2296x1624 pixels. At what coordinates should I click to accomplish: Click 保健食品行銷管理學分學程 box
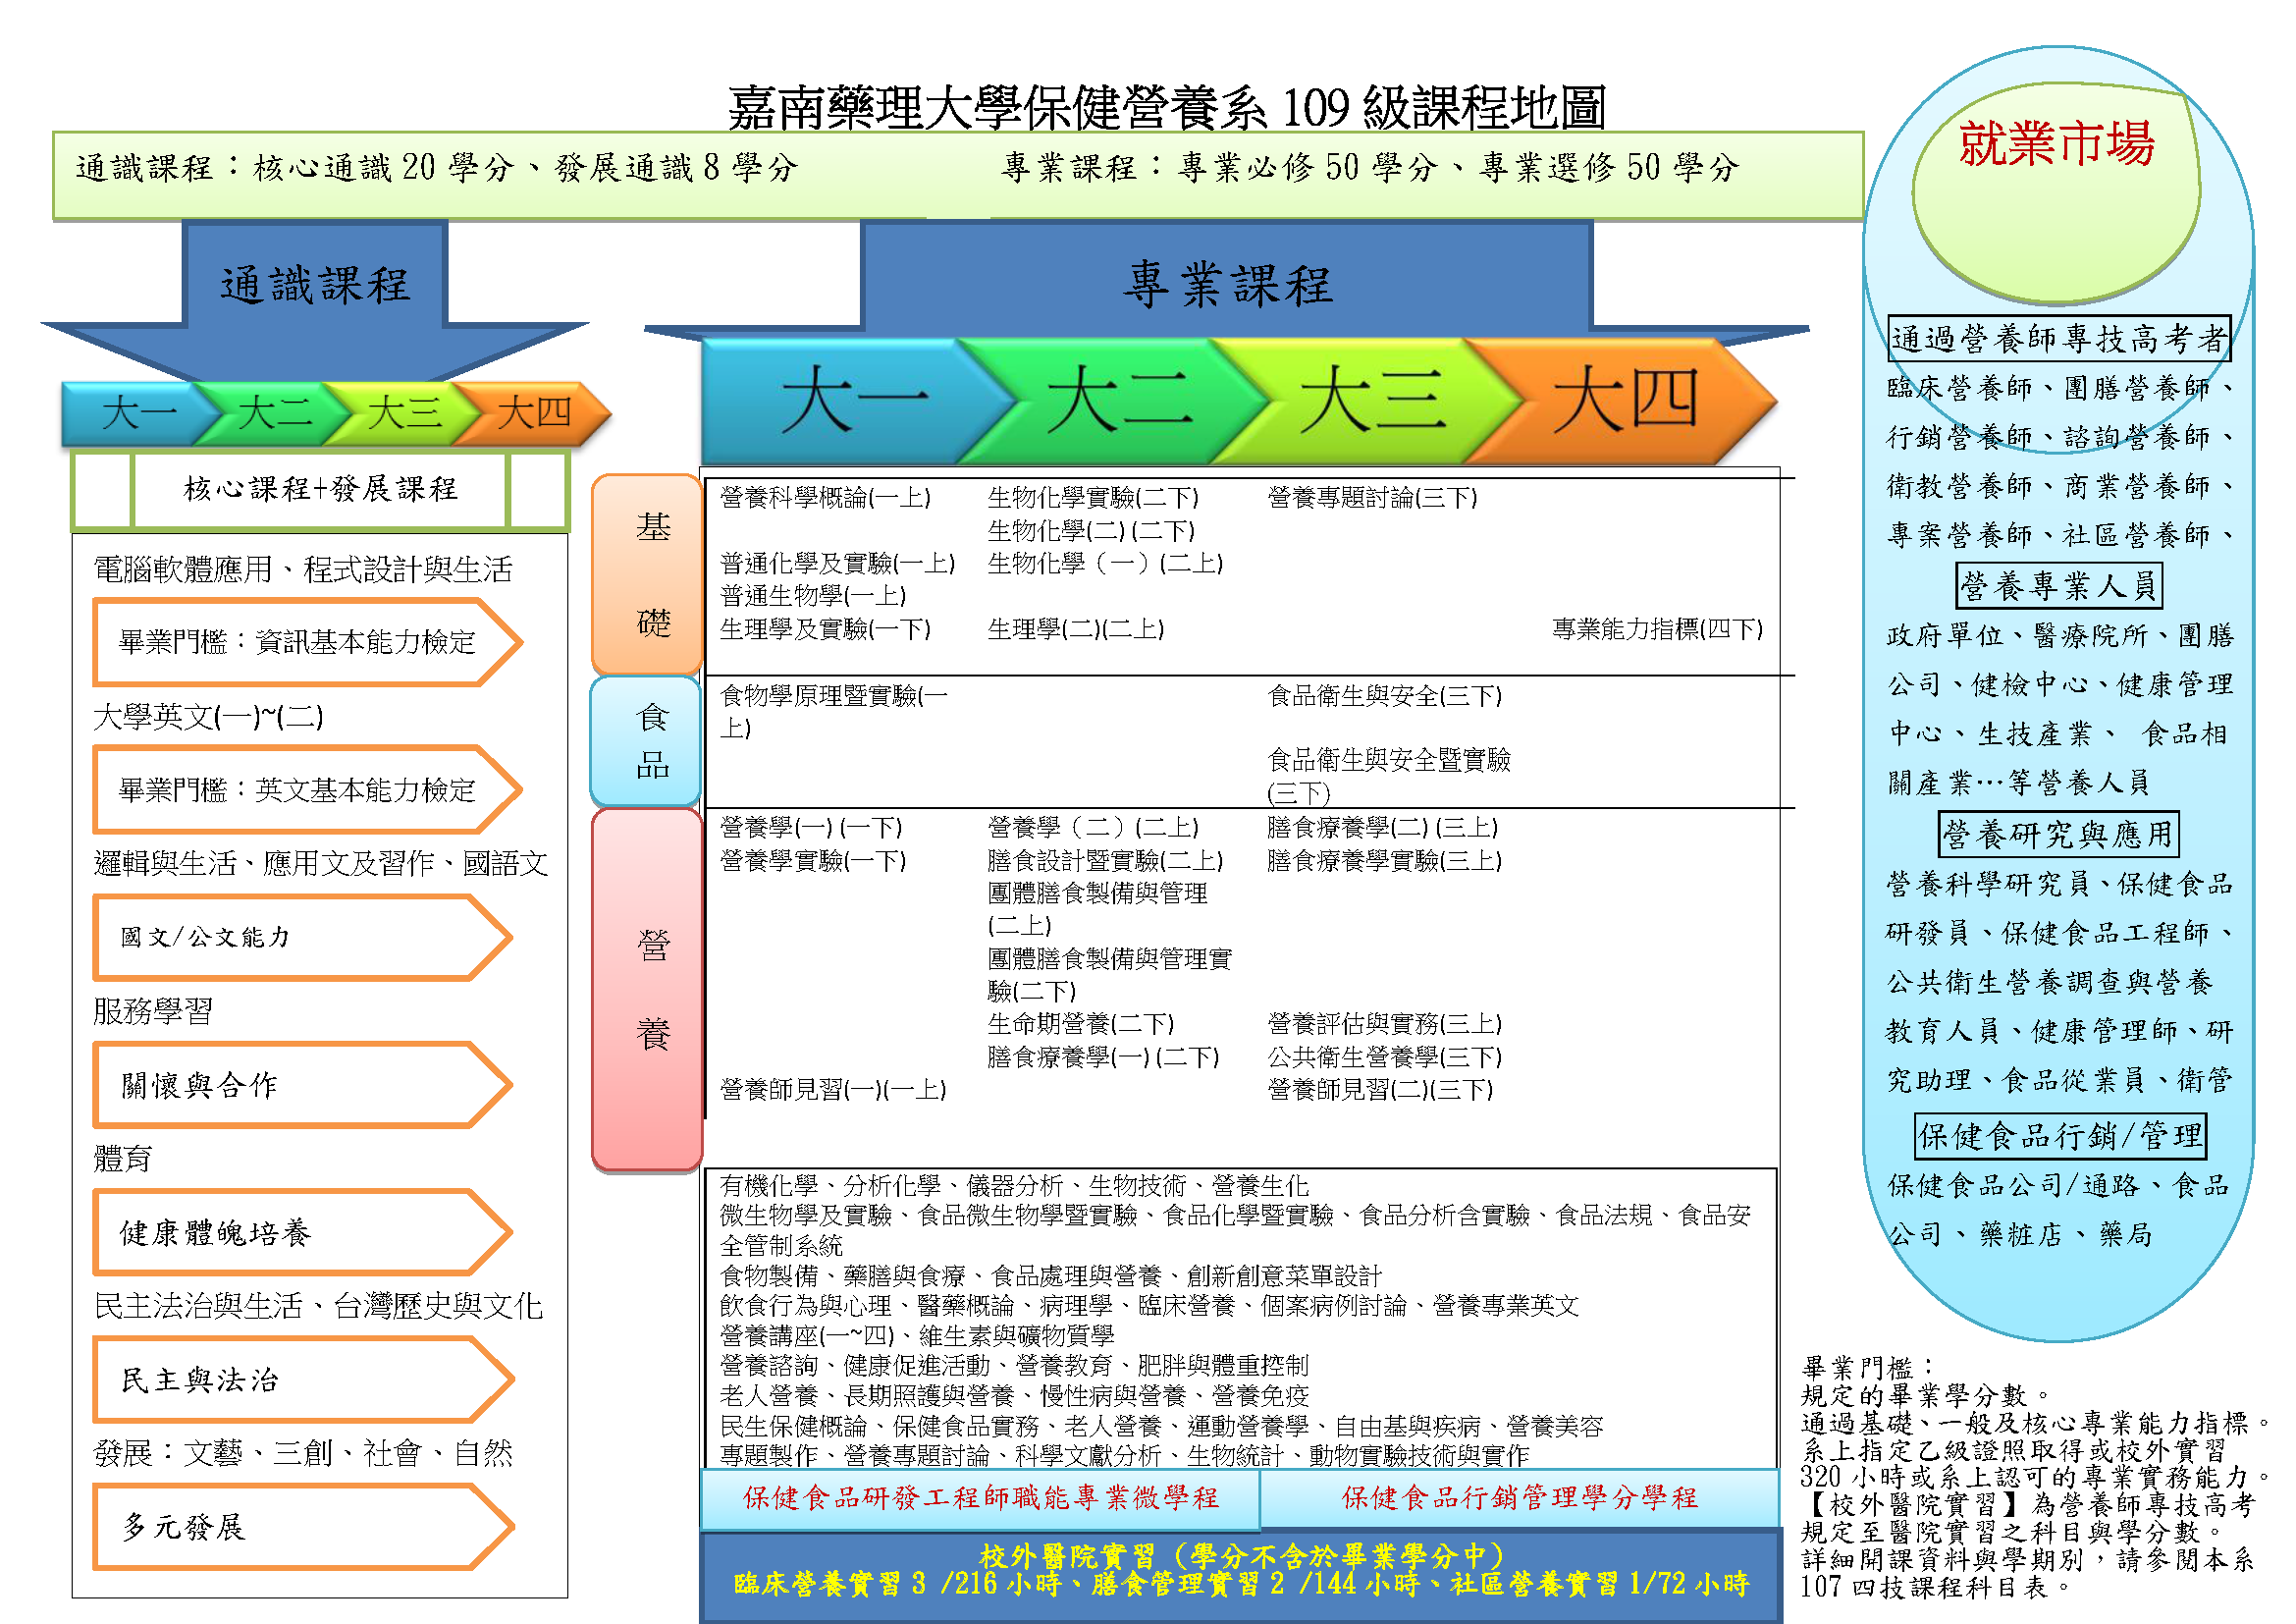pyautogui.click(x=1519, y=1498)
